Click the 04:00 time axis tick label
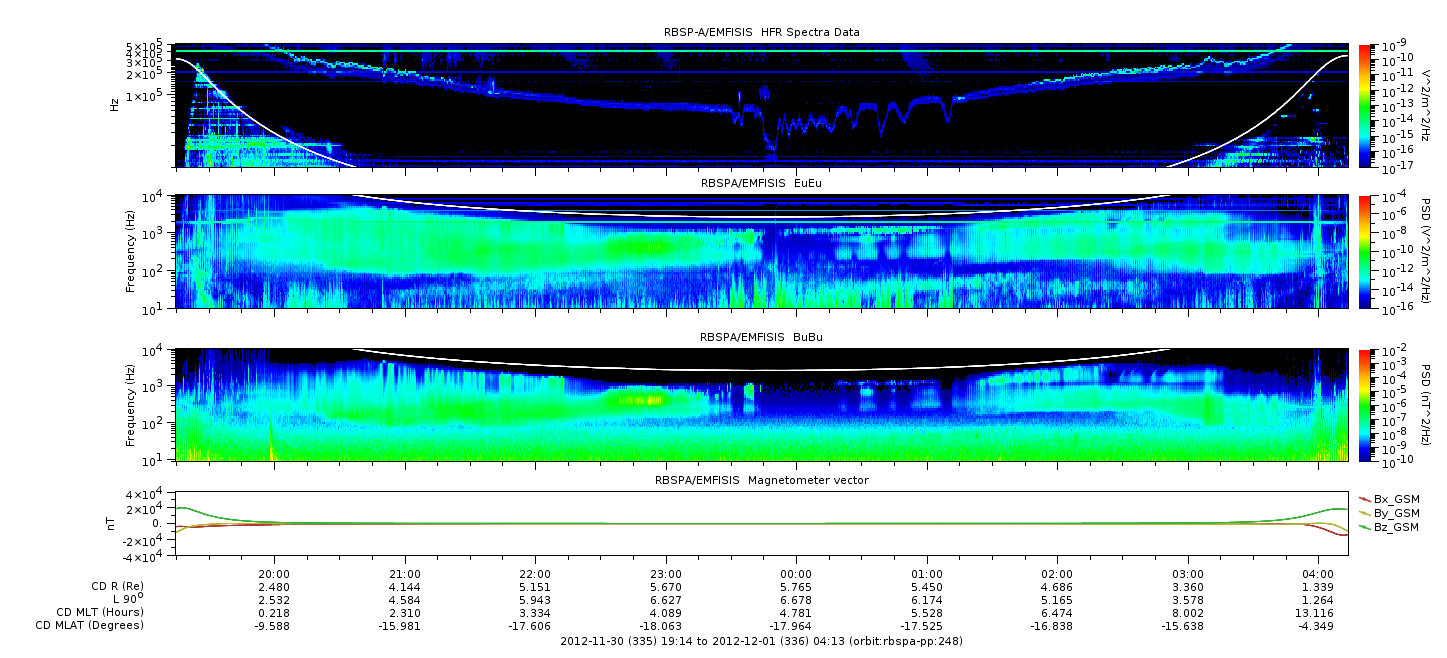The image size is (1447, 658). 1318,573
